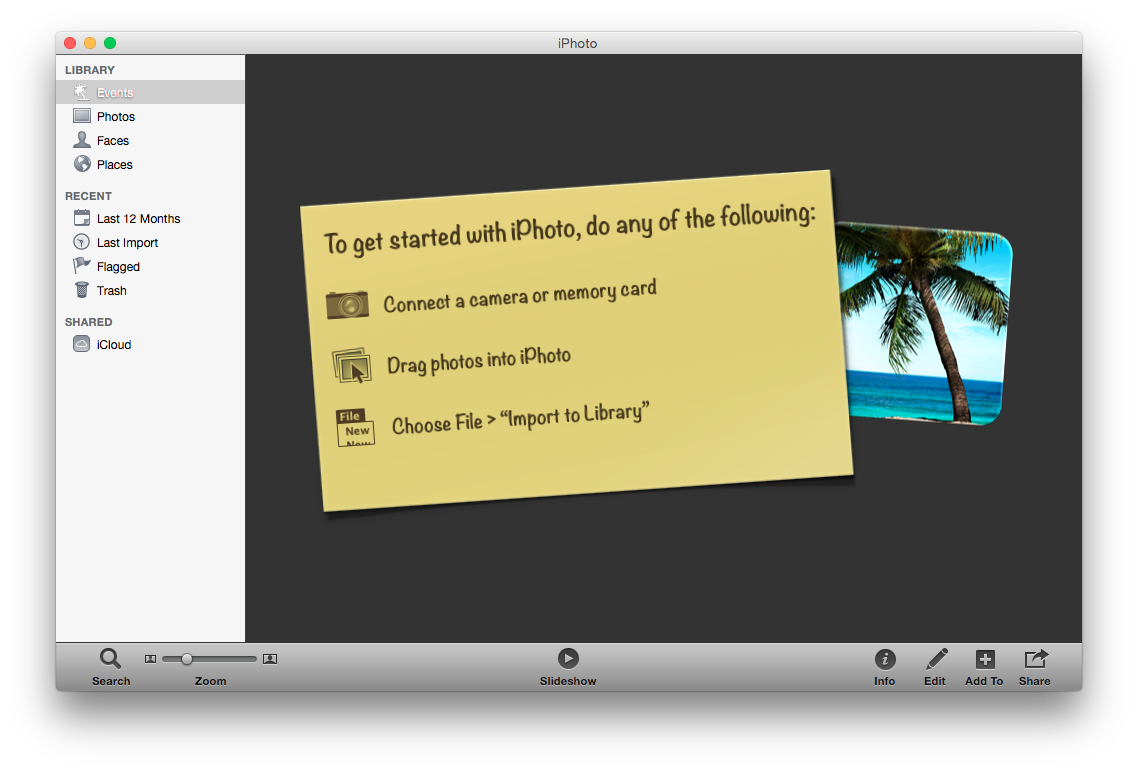Viewport: 1138px width, 771px height.
Task: Click the Zoom slider knob
Action: 187,658
